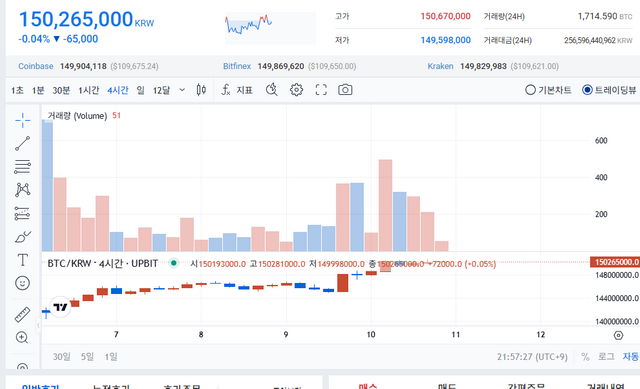Click the high price 150,670,000
Image resolution: width=640 pixels, height=389 pixels.
[445, 16]
